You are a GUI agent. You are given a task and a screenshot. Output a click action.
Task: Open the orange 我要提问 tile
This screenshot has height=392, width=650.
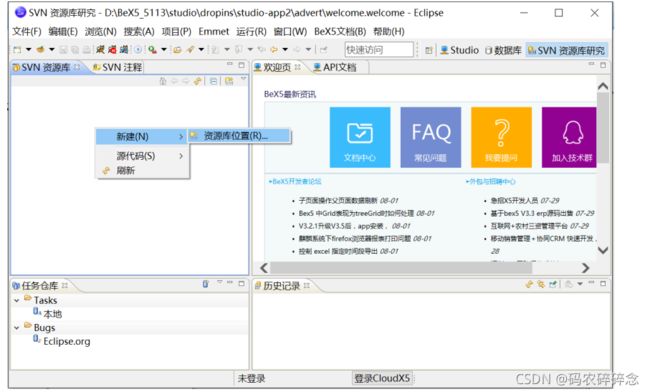[x=501, y=137]
